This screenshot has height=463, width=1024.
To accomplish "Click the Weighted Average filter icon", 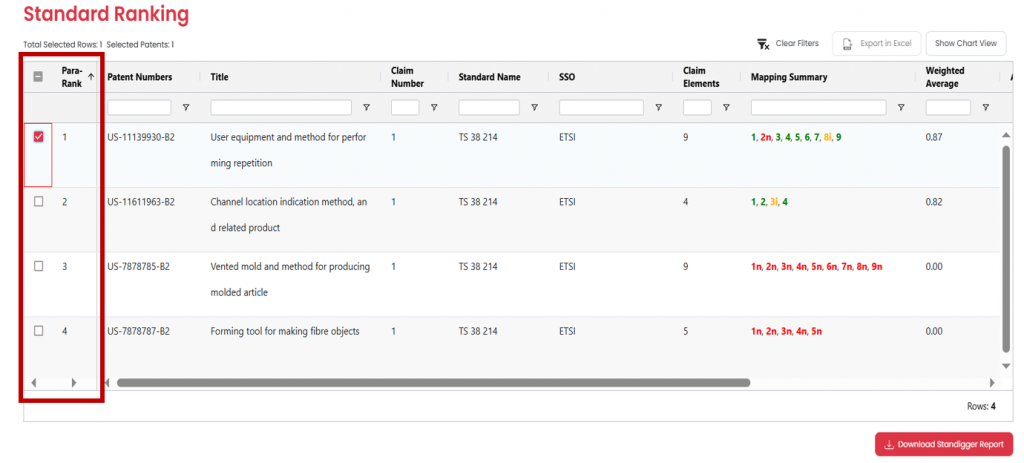I will tap(985, 107).
